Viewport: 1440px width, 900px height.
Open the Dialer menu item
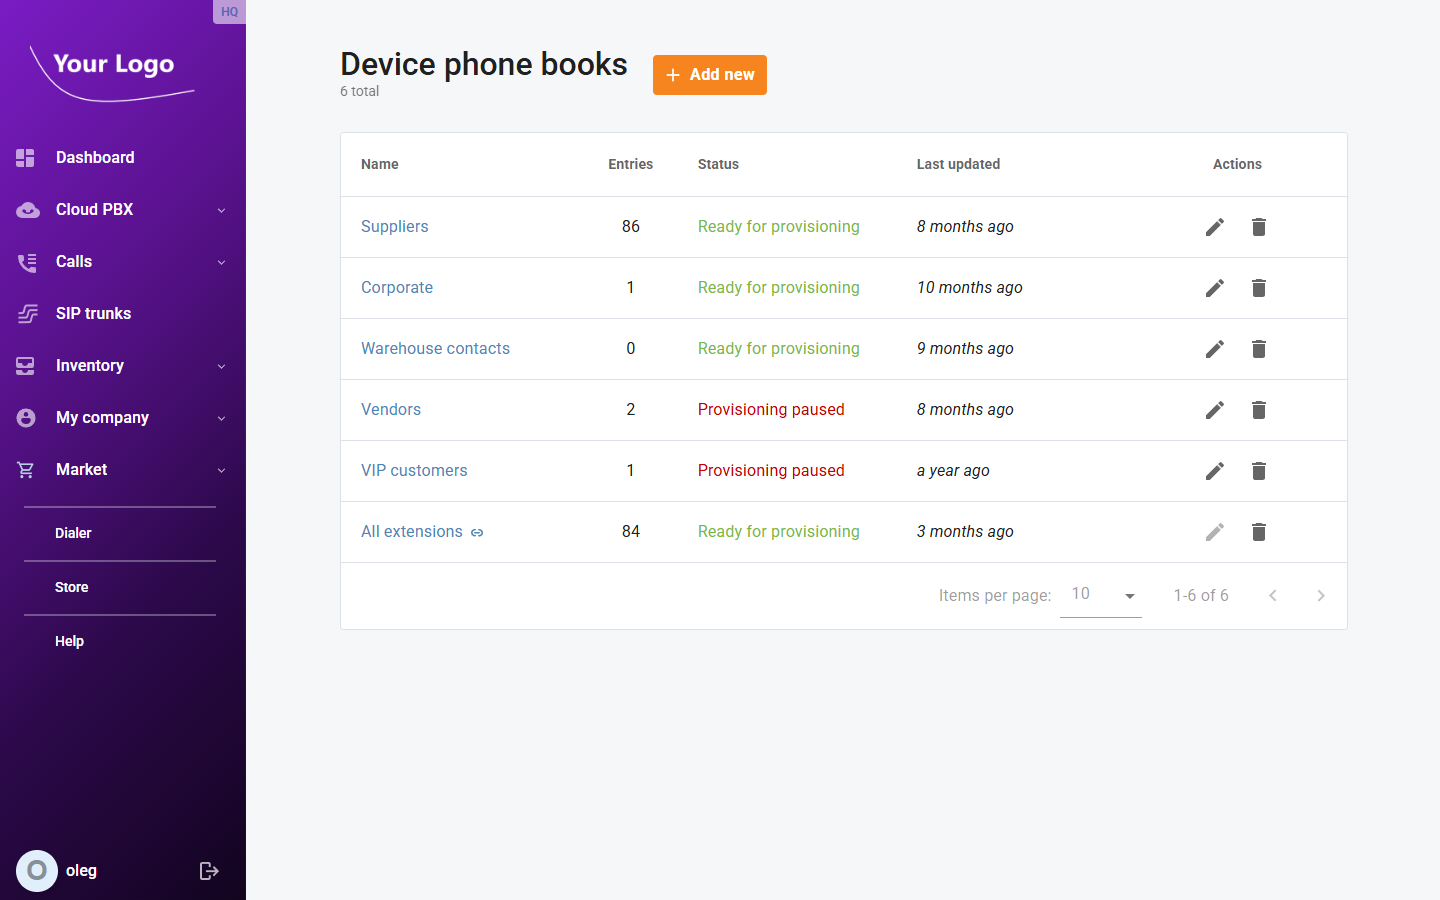[73, 533]
